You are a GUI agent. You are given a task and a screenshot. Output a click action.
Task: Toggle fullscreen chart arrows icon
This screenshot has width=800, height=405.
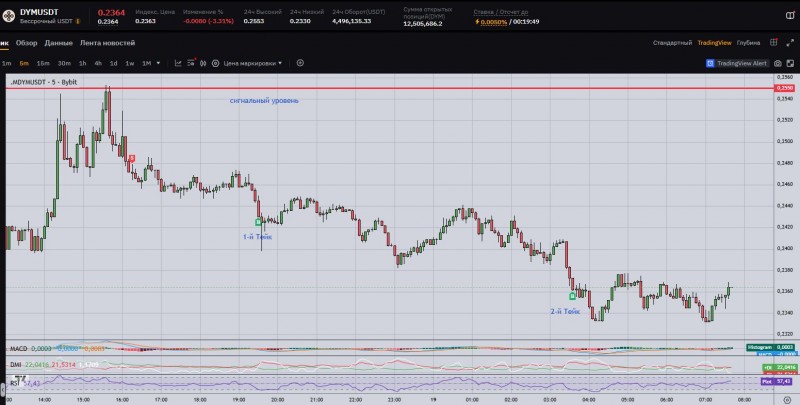point(790,43)
